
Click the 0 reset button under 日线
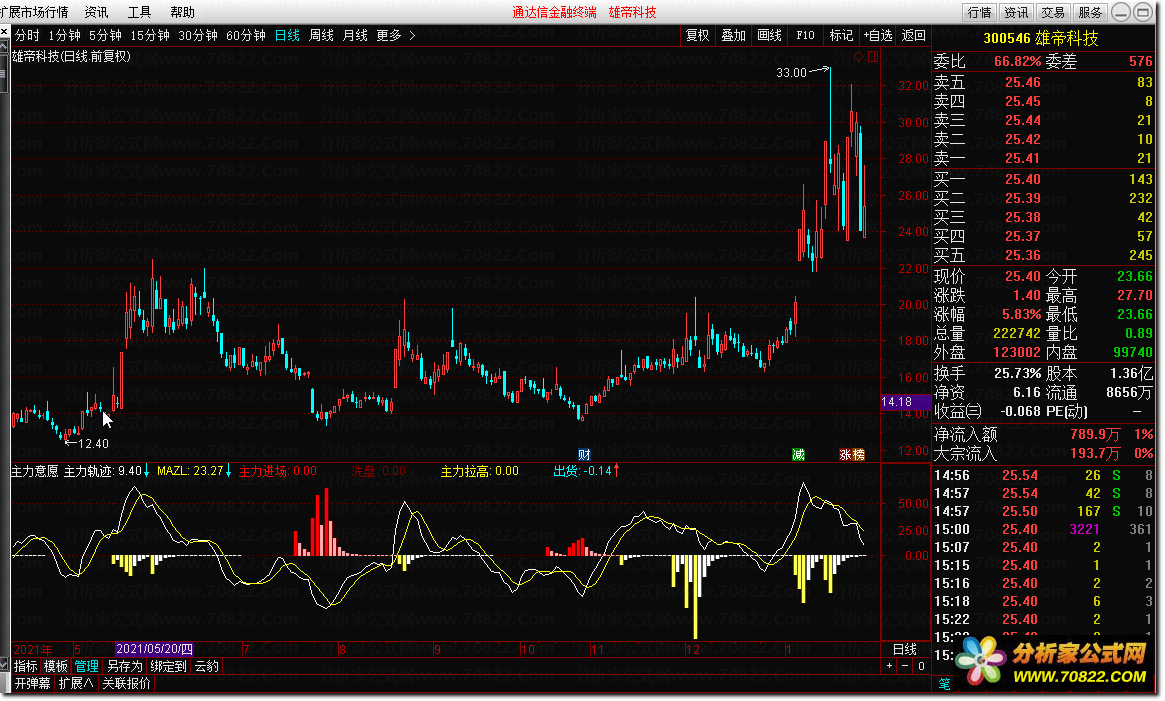click(x=921, y=666)
